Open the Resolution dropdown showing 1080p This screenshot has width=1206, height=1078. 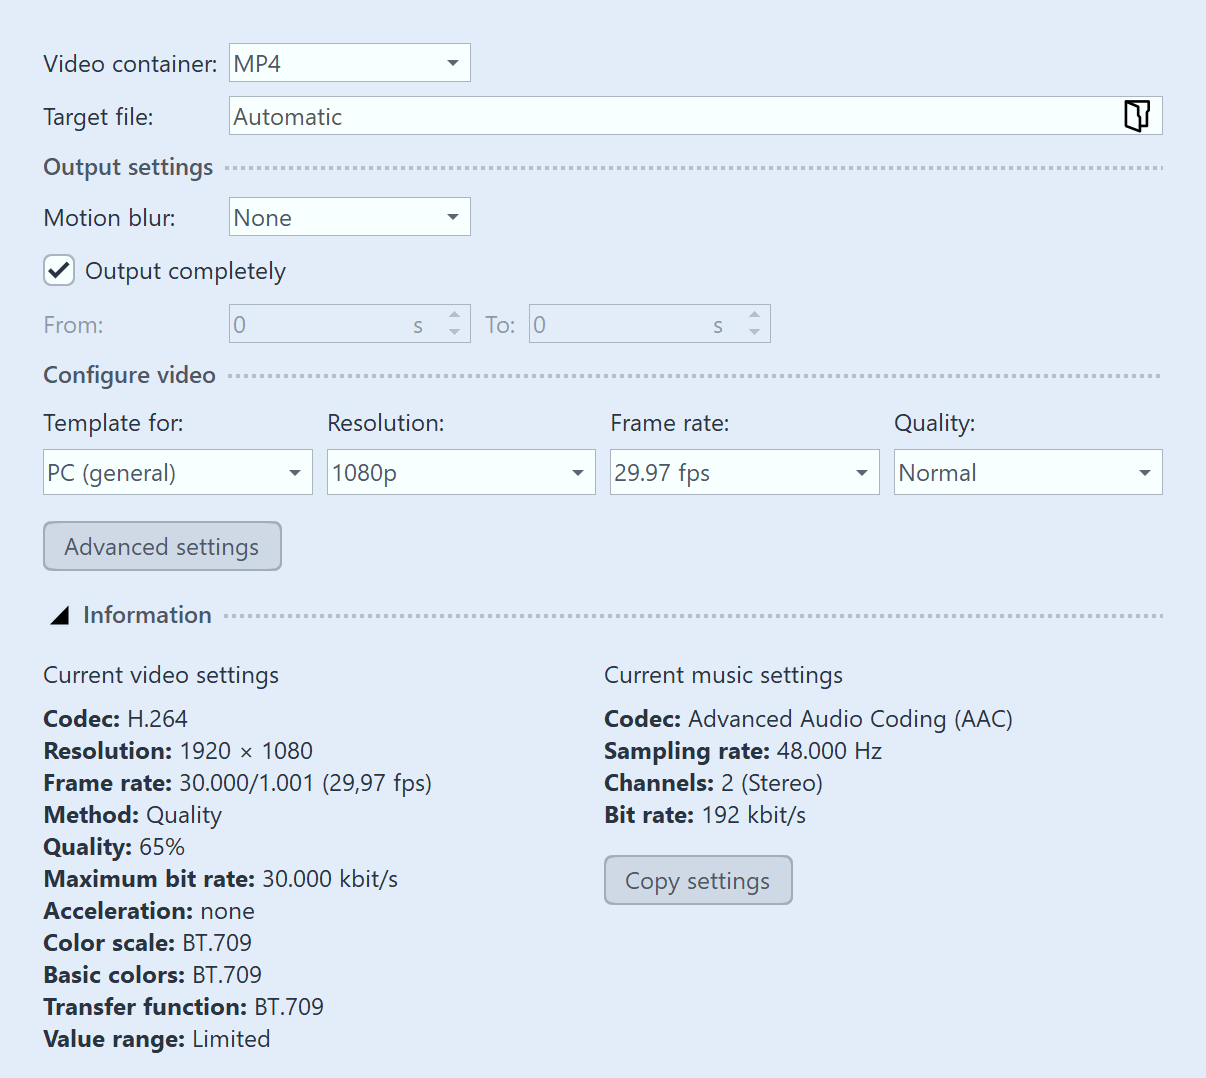click(x=460, y=472)
